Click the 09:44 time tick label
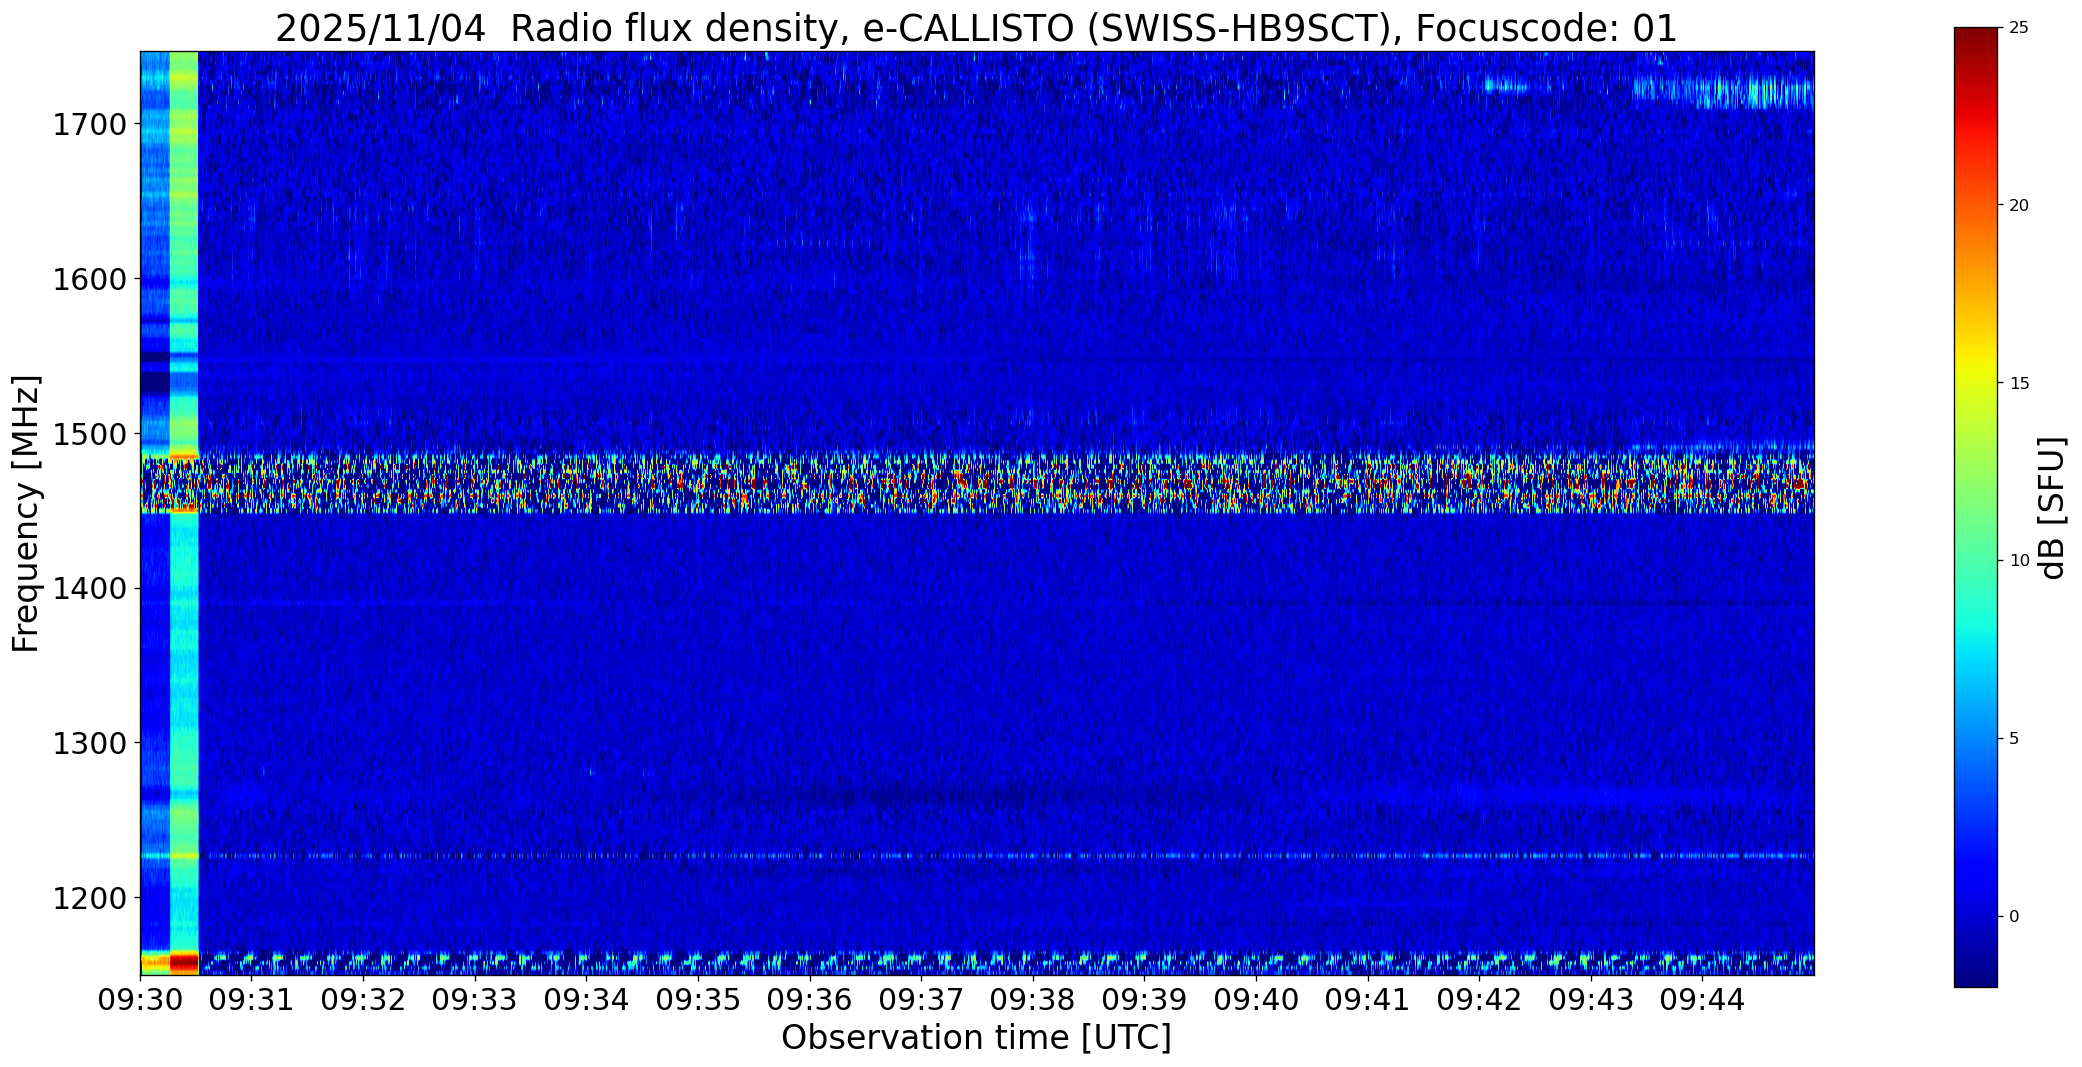 pyautogui.click(x=1703, y=999)
